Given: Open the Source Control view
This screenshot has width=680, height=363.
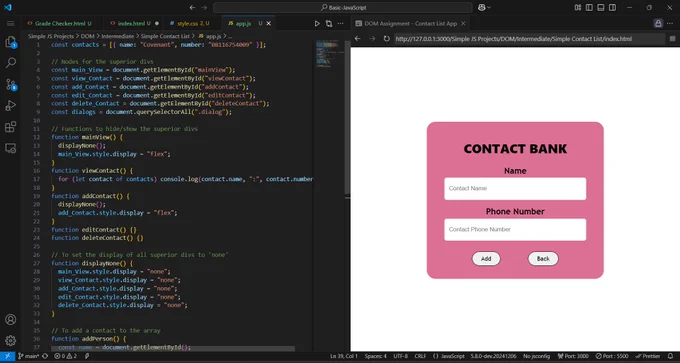Looking at the screenshot, I should click(x=10, y=85).
